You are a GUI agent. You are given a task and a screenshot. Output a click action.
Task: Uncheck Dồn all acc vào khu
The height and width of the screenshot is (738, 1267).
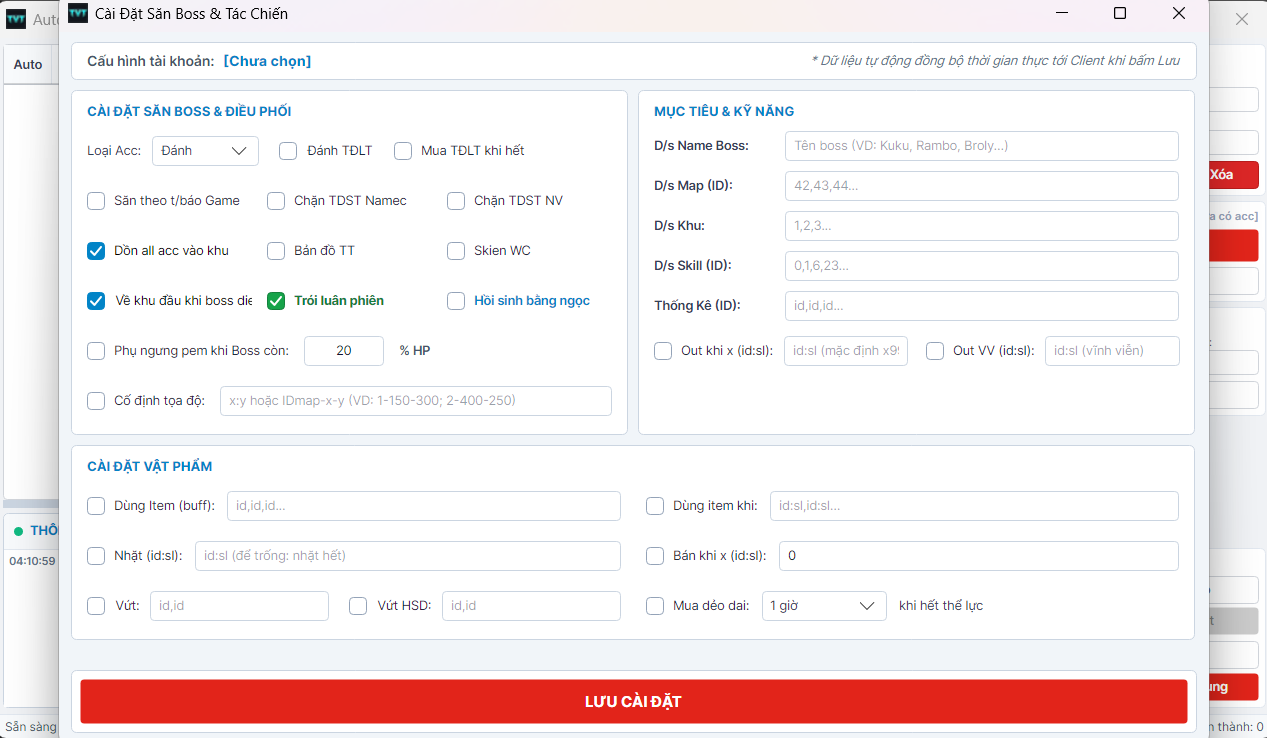[x=96, y=251]
